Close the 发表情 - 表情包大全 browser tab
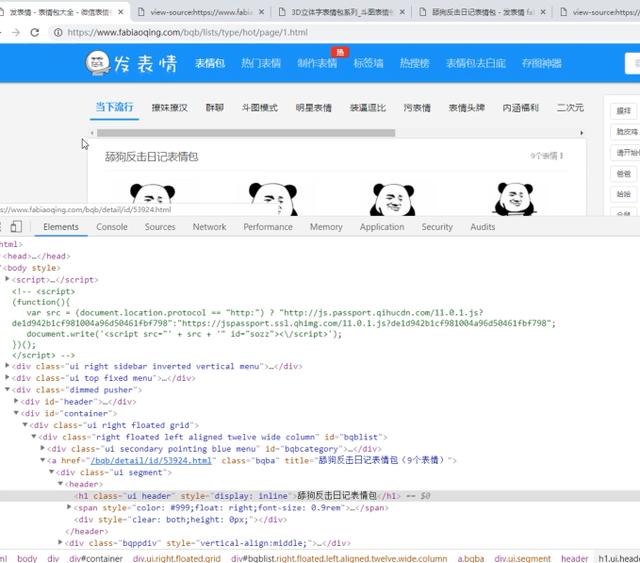 pyautogui.click(x=120, y=12)
